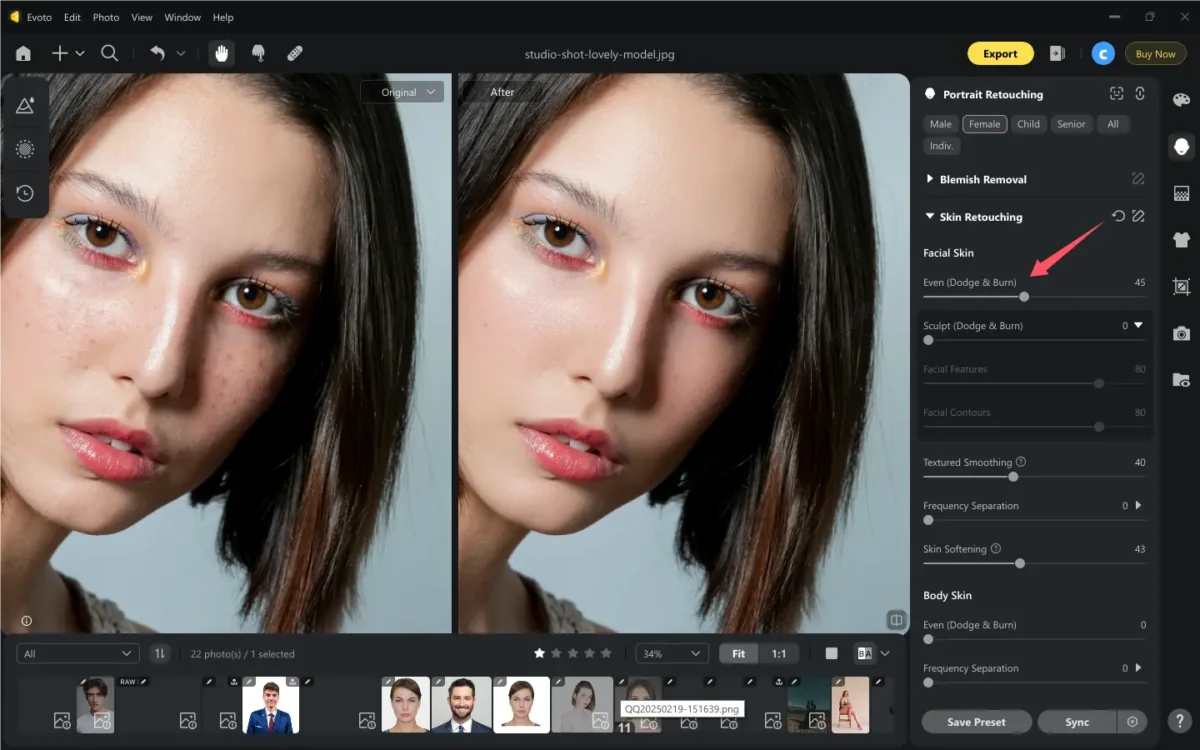The height and width of the screenshot is (750, 1200).
Task: Open the Edit menu
Action: (x=72, y=17)
